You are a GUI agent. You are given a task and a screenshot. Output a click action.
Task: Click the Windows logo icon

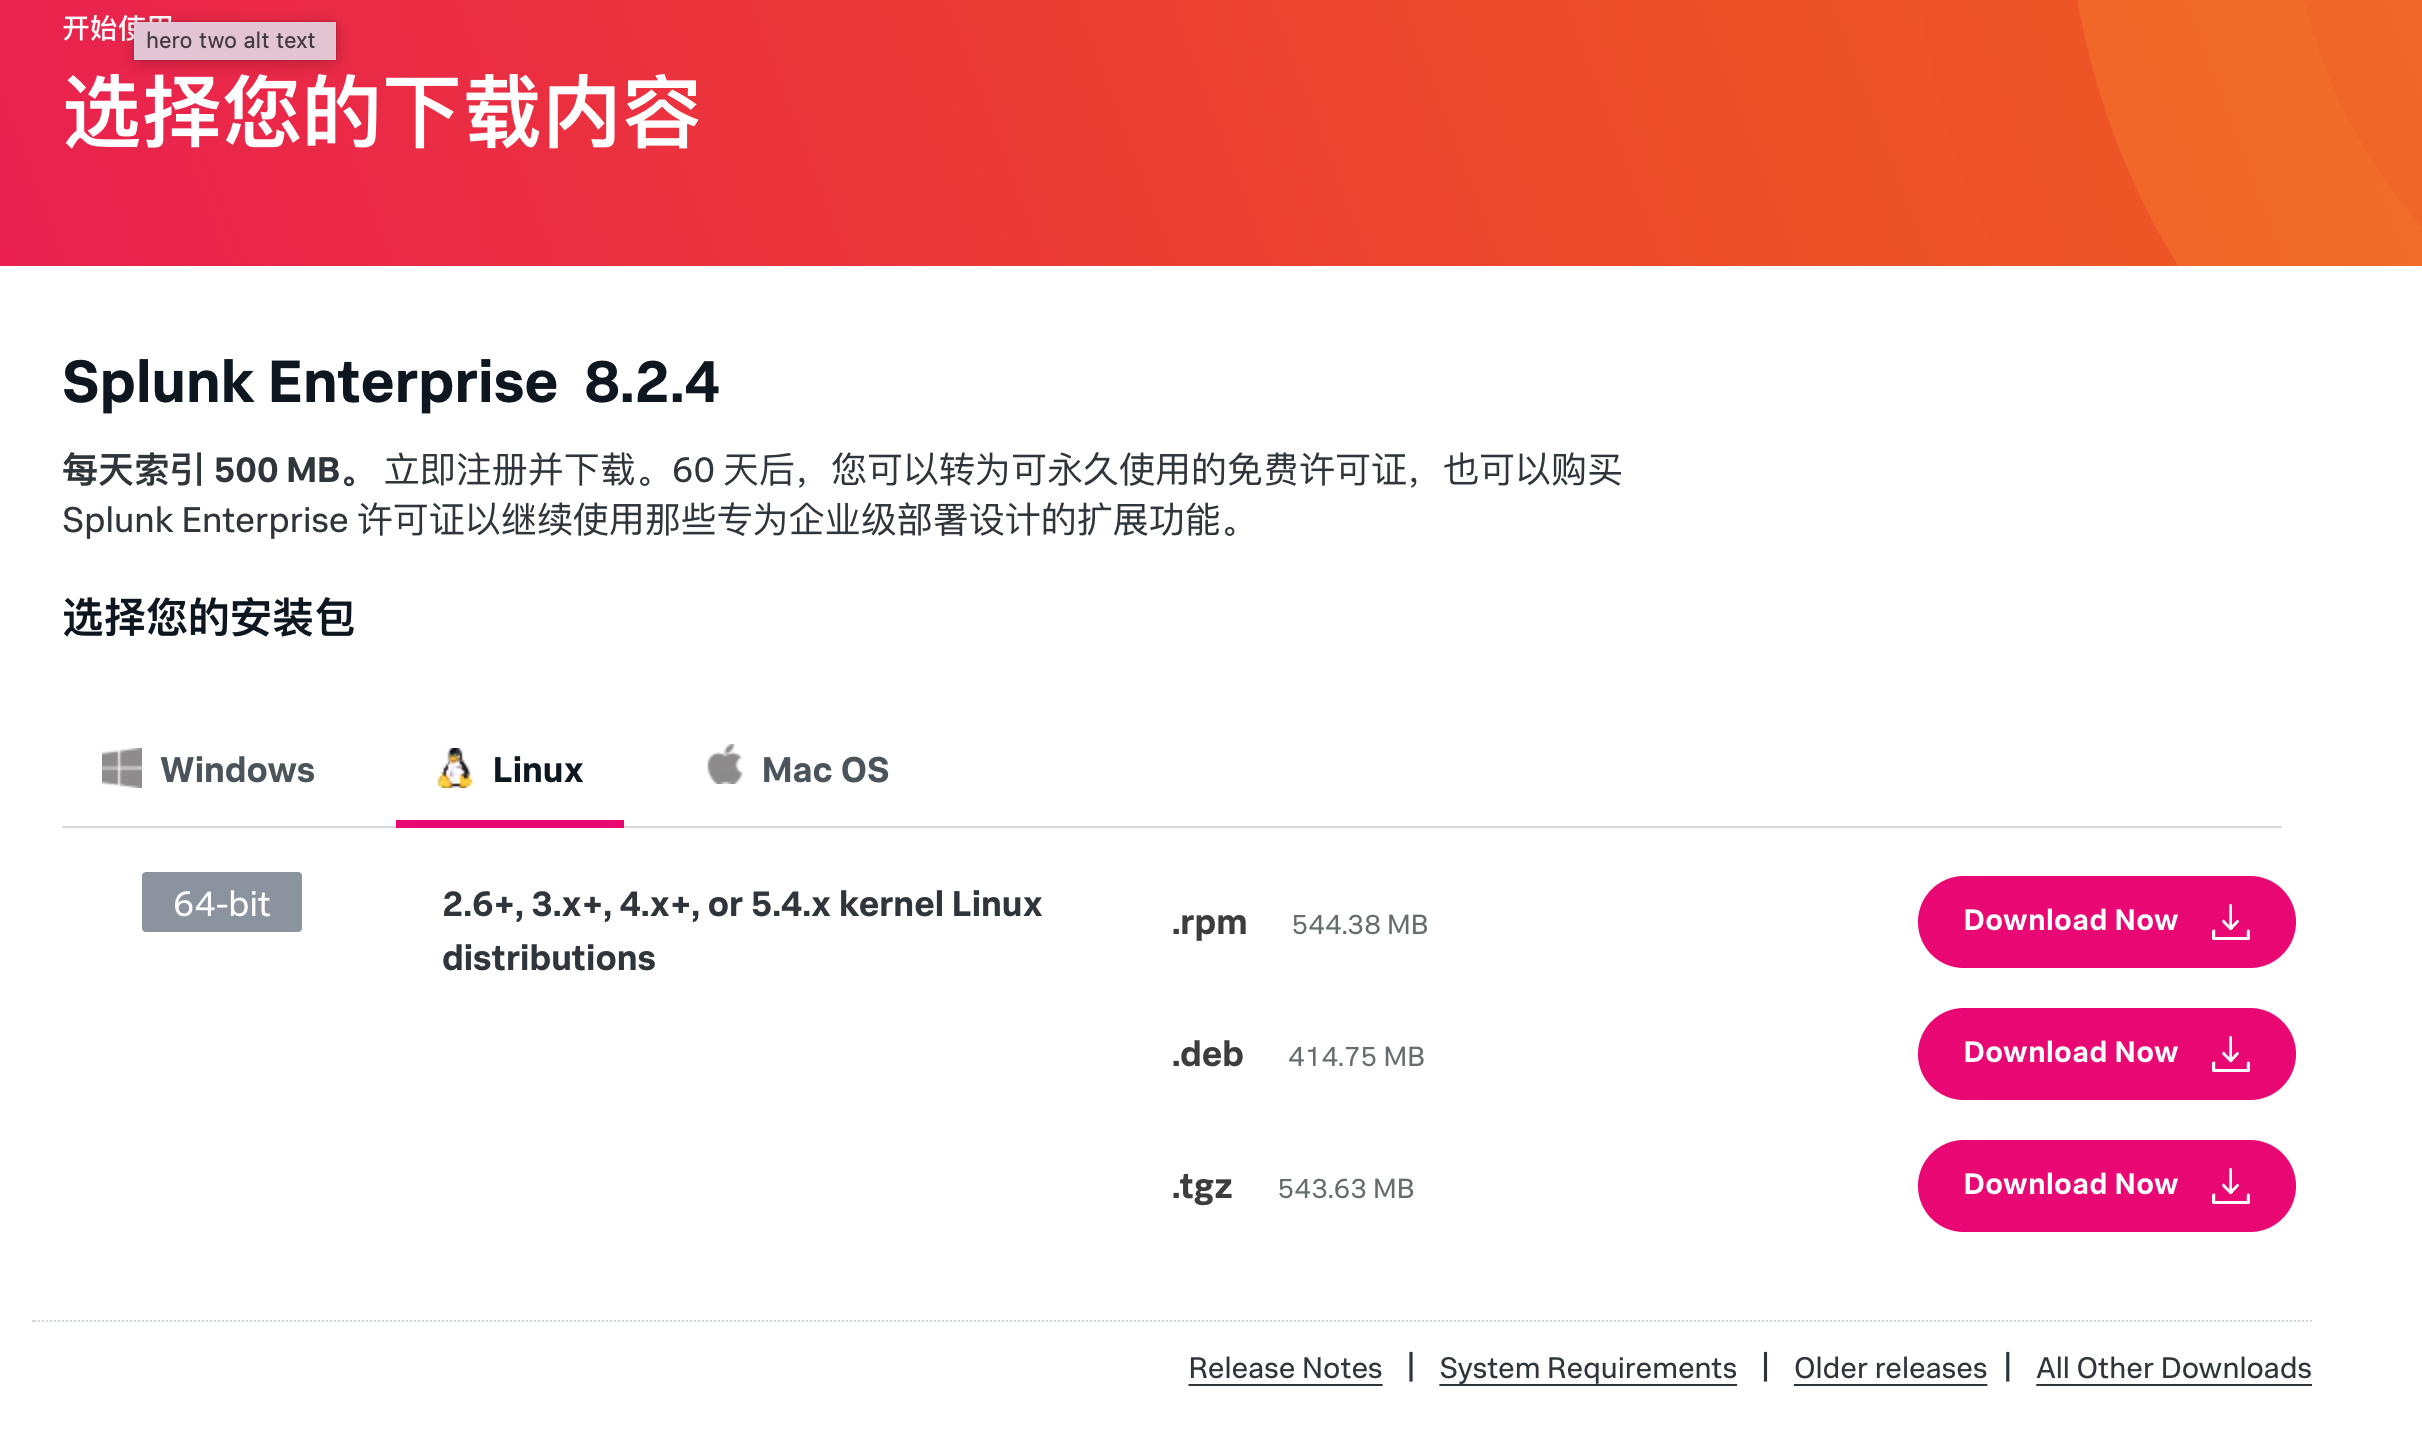[122, 768]
